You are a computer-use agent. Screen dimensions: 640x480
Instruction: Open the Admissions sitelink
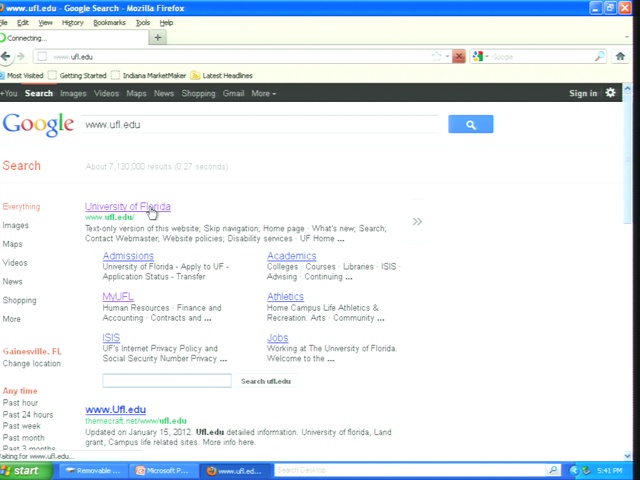pyautogui.click(x=128, y=256)
